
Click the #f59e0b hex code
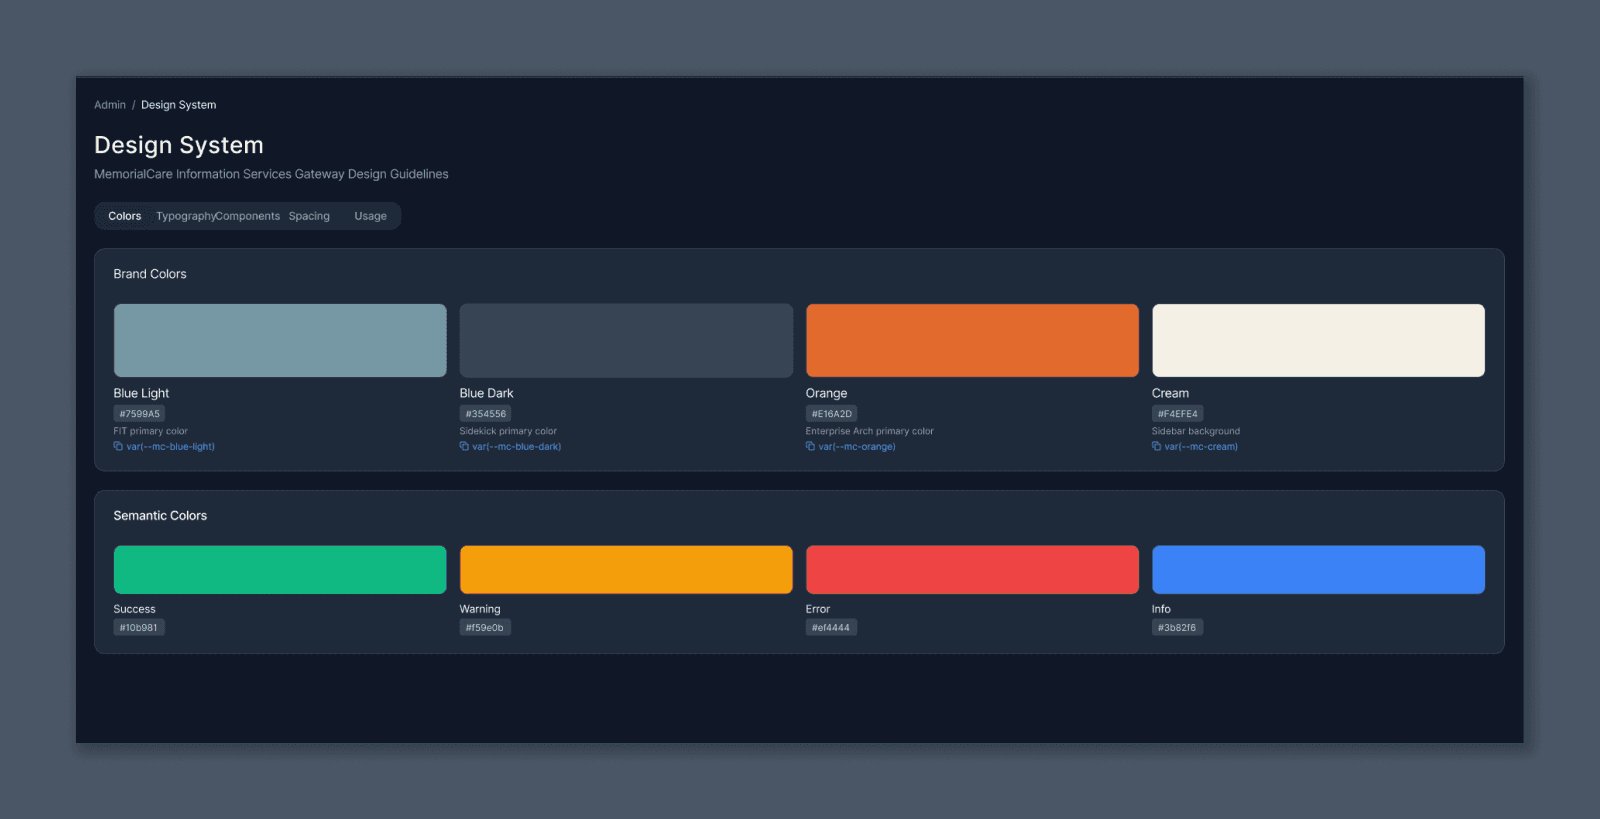click(485, 628)
